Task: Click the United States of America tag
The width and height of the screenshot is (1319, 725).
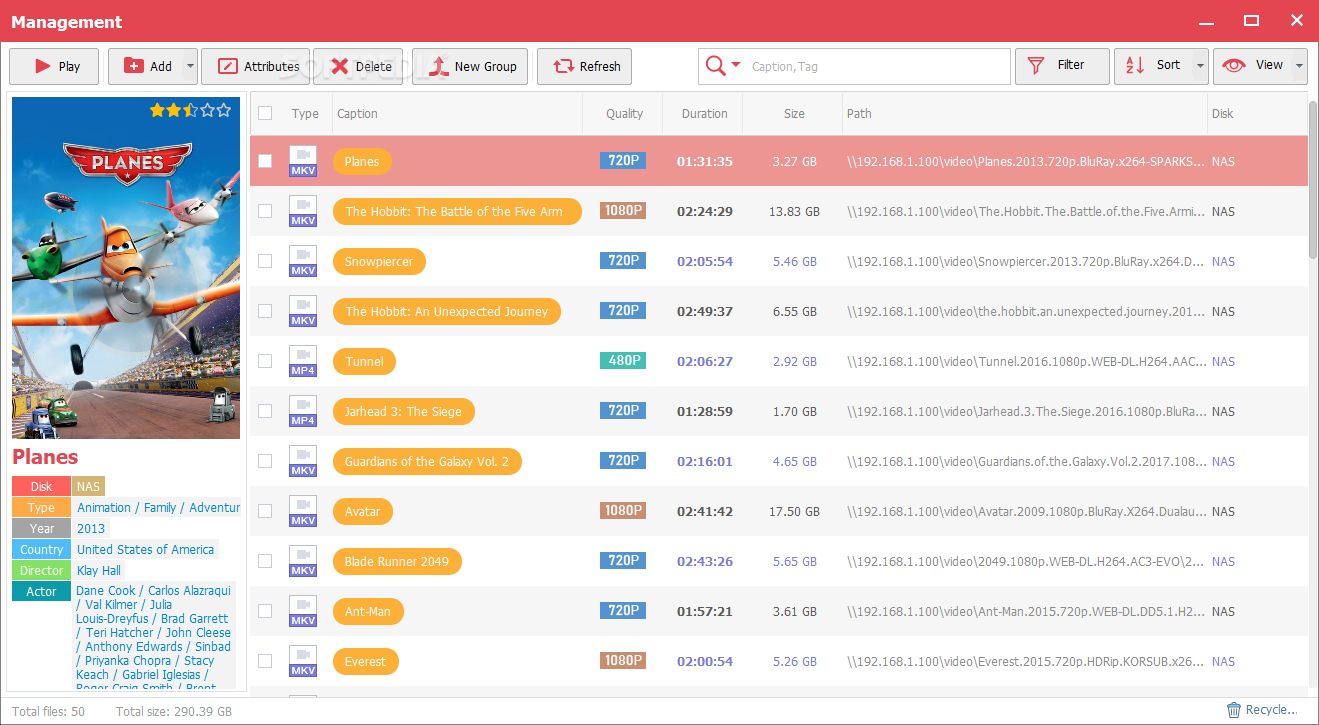Action: 145,549
